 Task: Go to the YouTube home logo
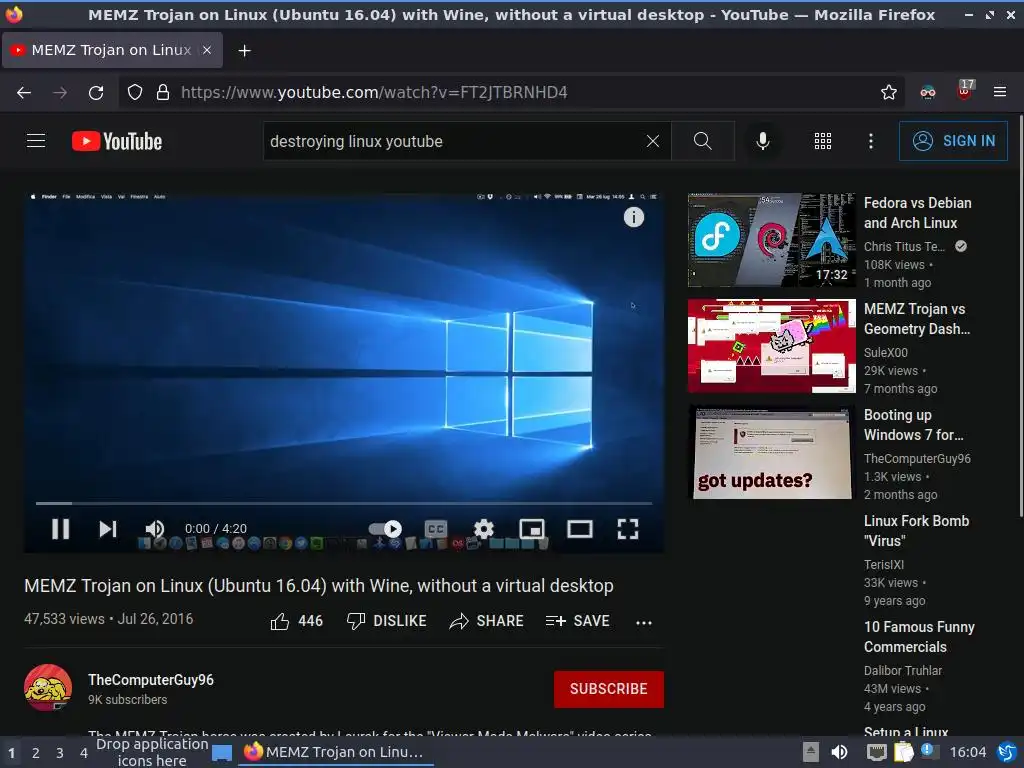coord(117,141)
